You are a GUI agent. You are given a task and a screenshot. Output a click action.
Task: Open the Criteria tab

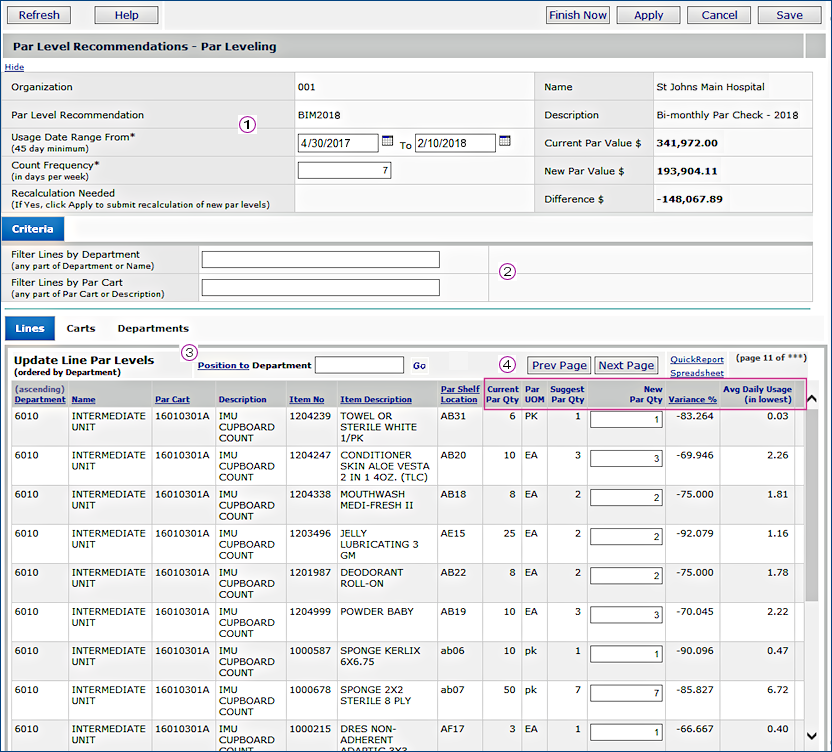click(33, 229)
